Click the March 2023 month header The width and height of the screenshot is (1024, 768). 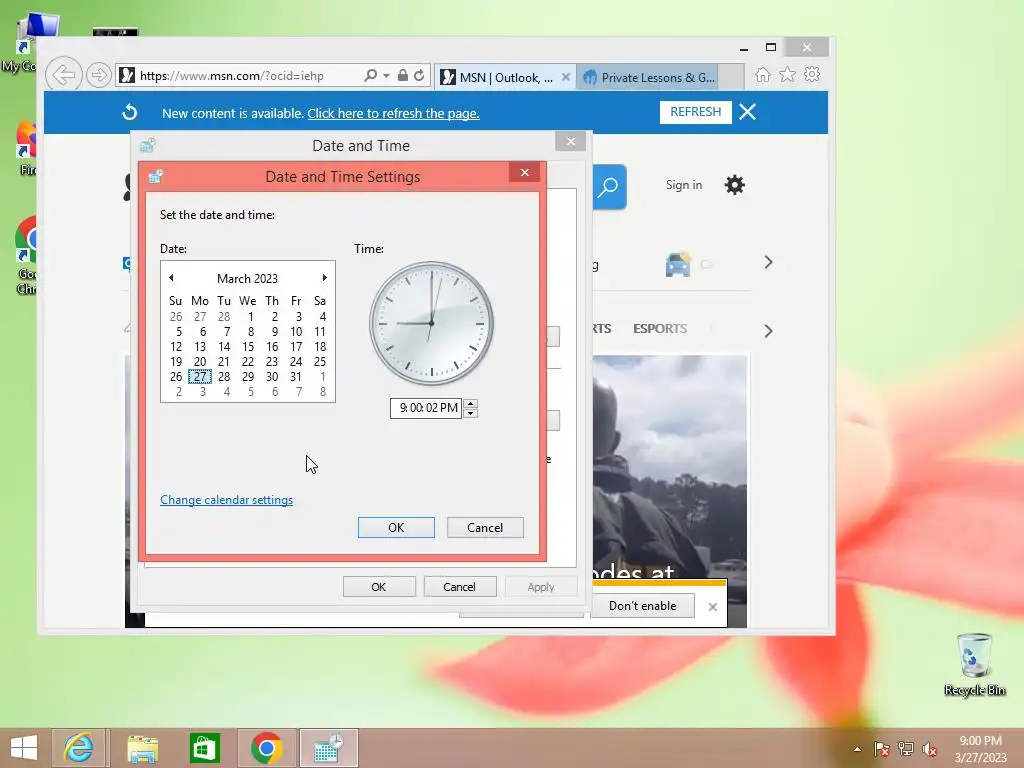point(248,279)
